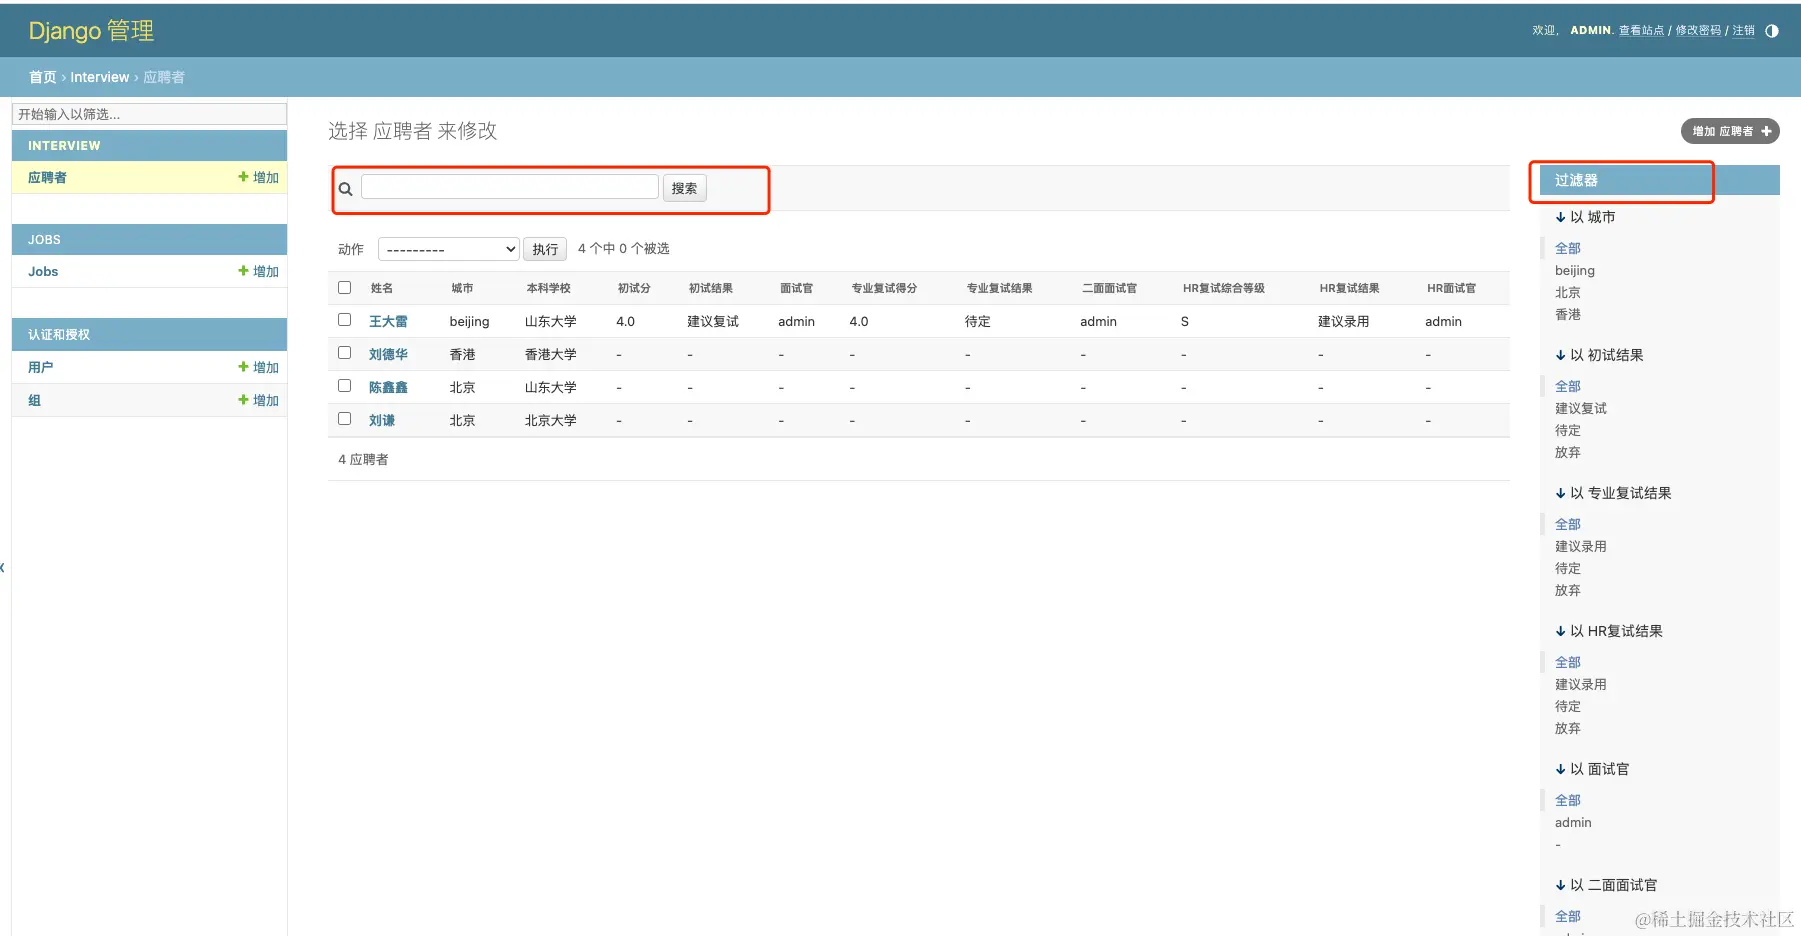Add a new 应聘者 from the sidebar
This screenshot has width=1801, height=936.
(x=258, y=177)
